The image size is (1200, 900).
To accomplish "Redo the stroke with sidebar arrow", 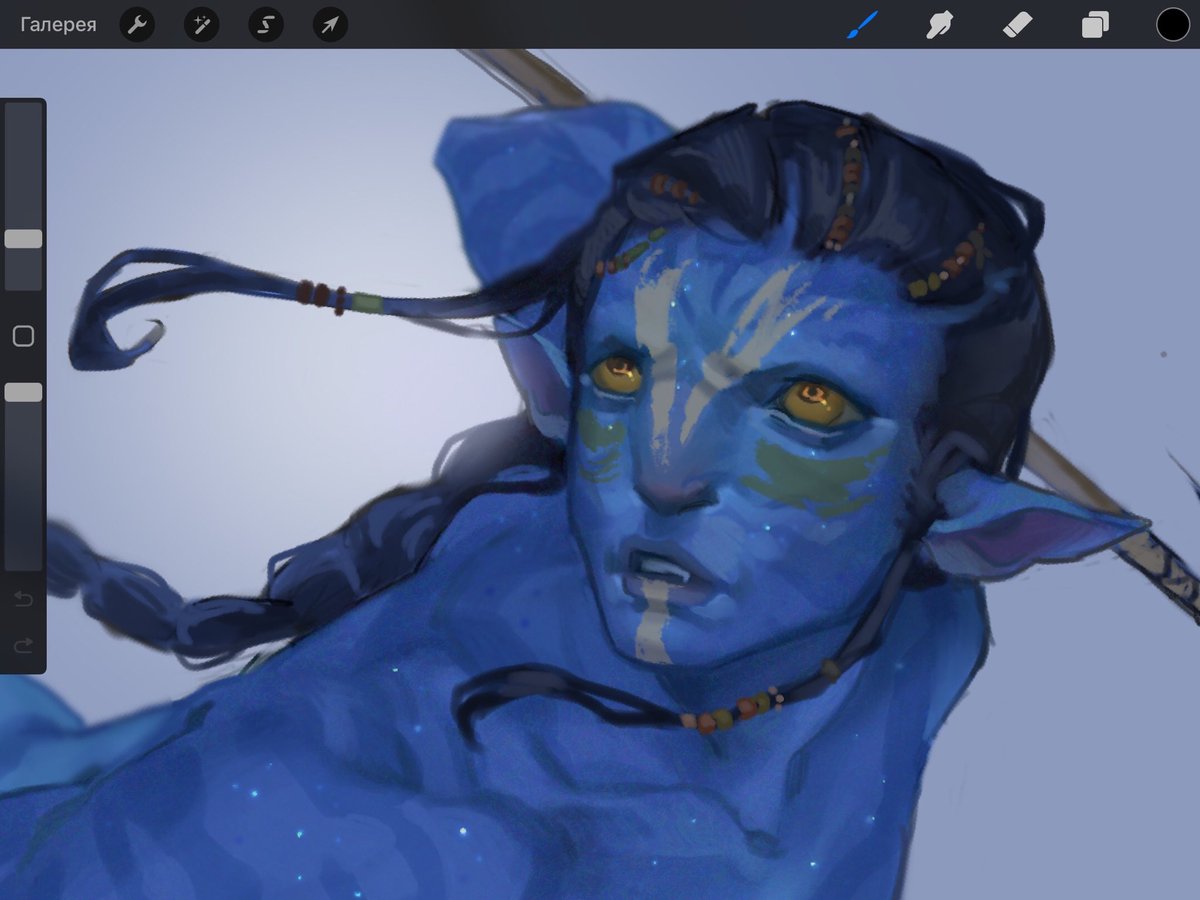I will tap(23, 647).
